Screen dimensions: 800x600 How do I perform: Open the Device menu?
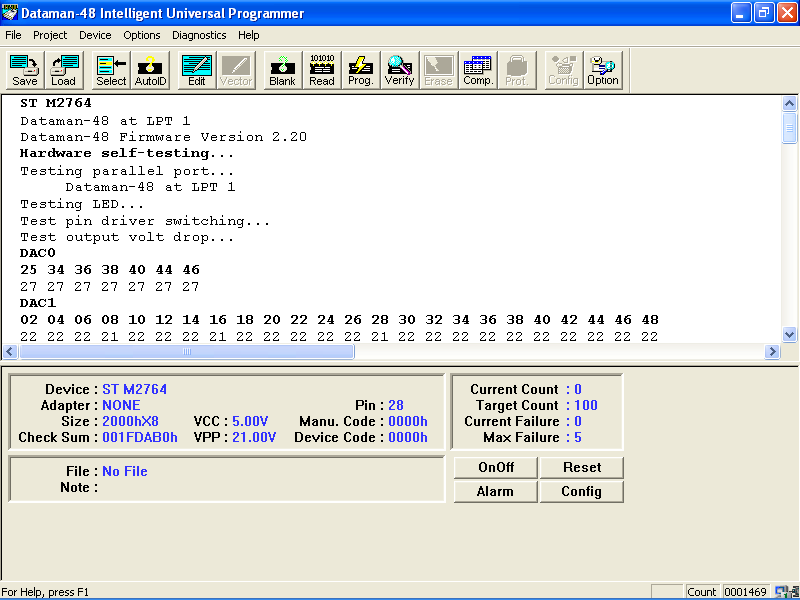(95, 35)
